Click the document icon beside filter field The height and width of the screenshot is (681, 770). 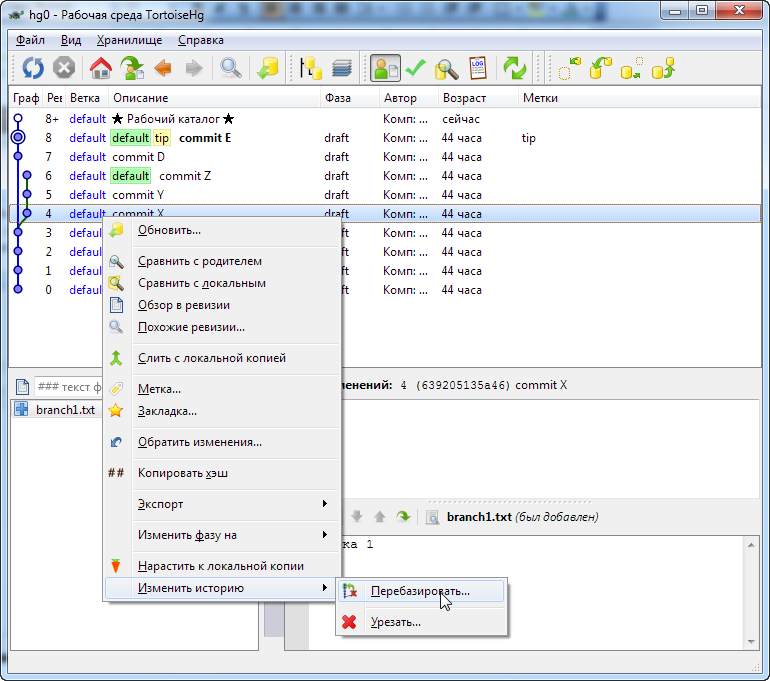click(22, 387)
